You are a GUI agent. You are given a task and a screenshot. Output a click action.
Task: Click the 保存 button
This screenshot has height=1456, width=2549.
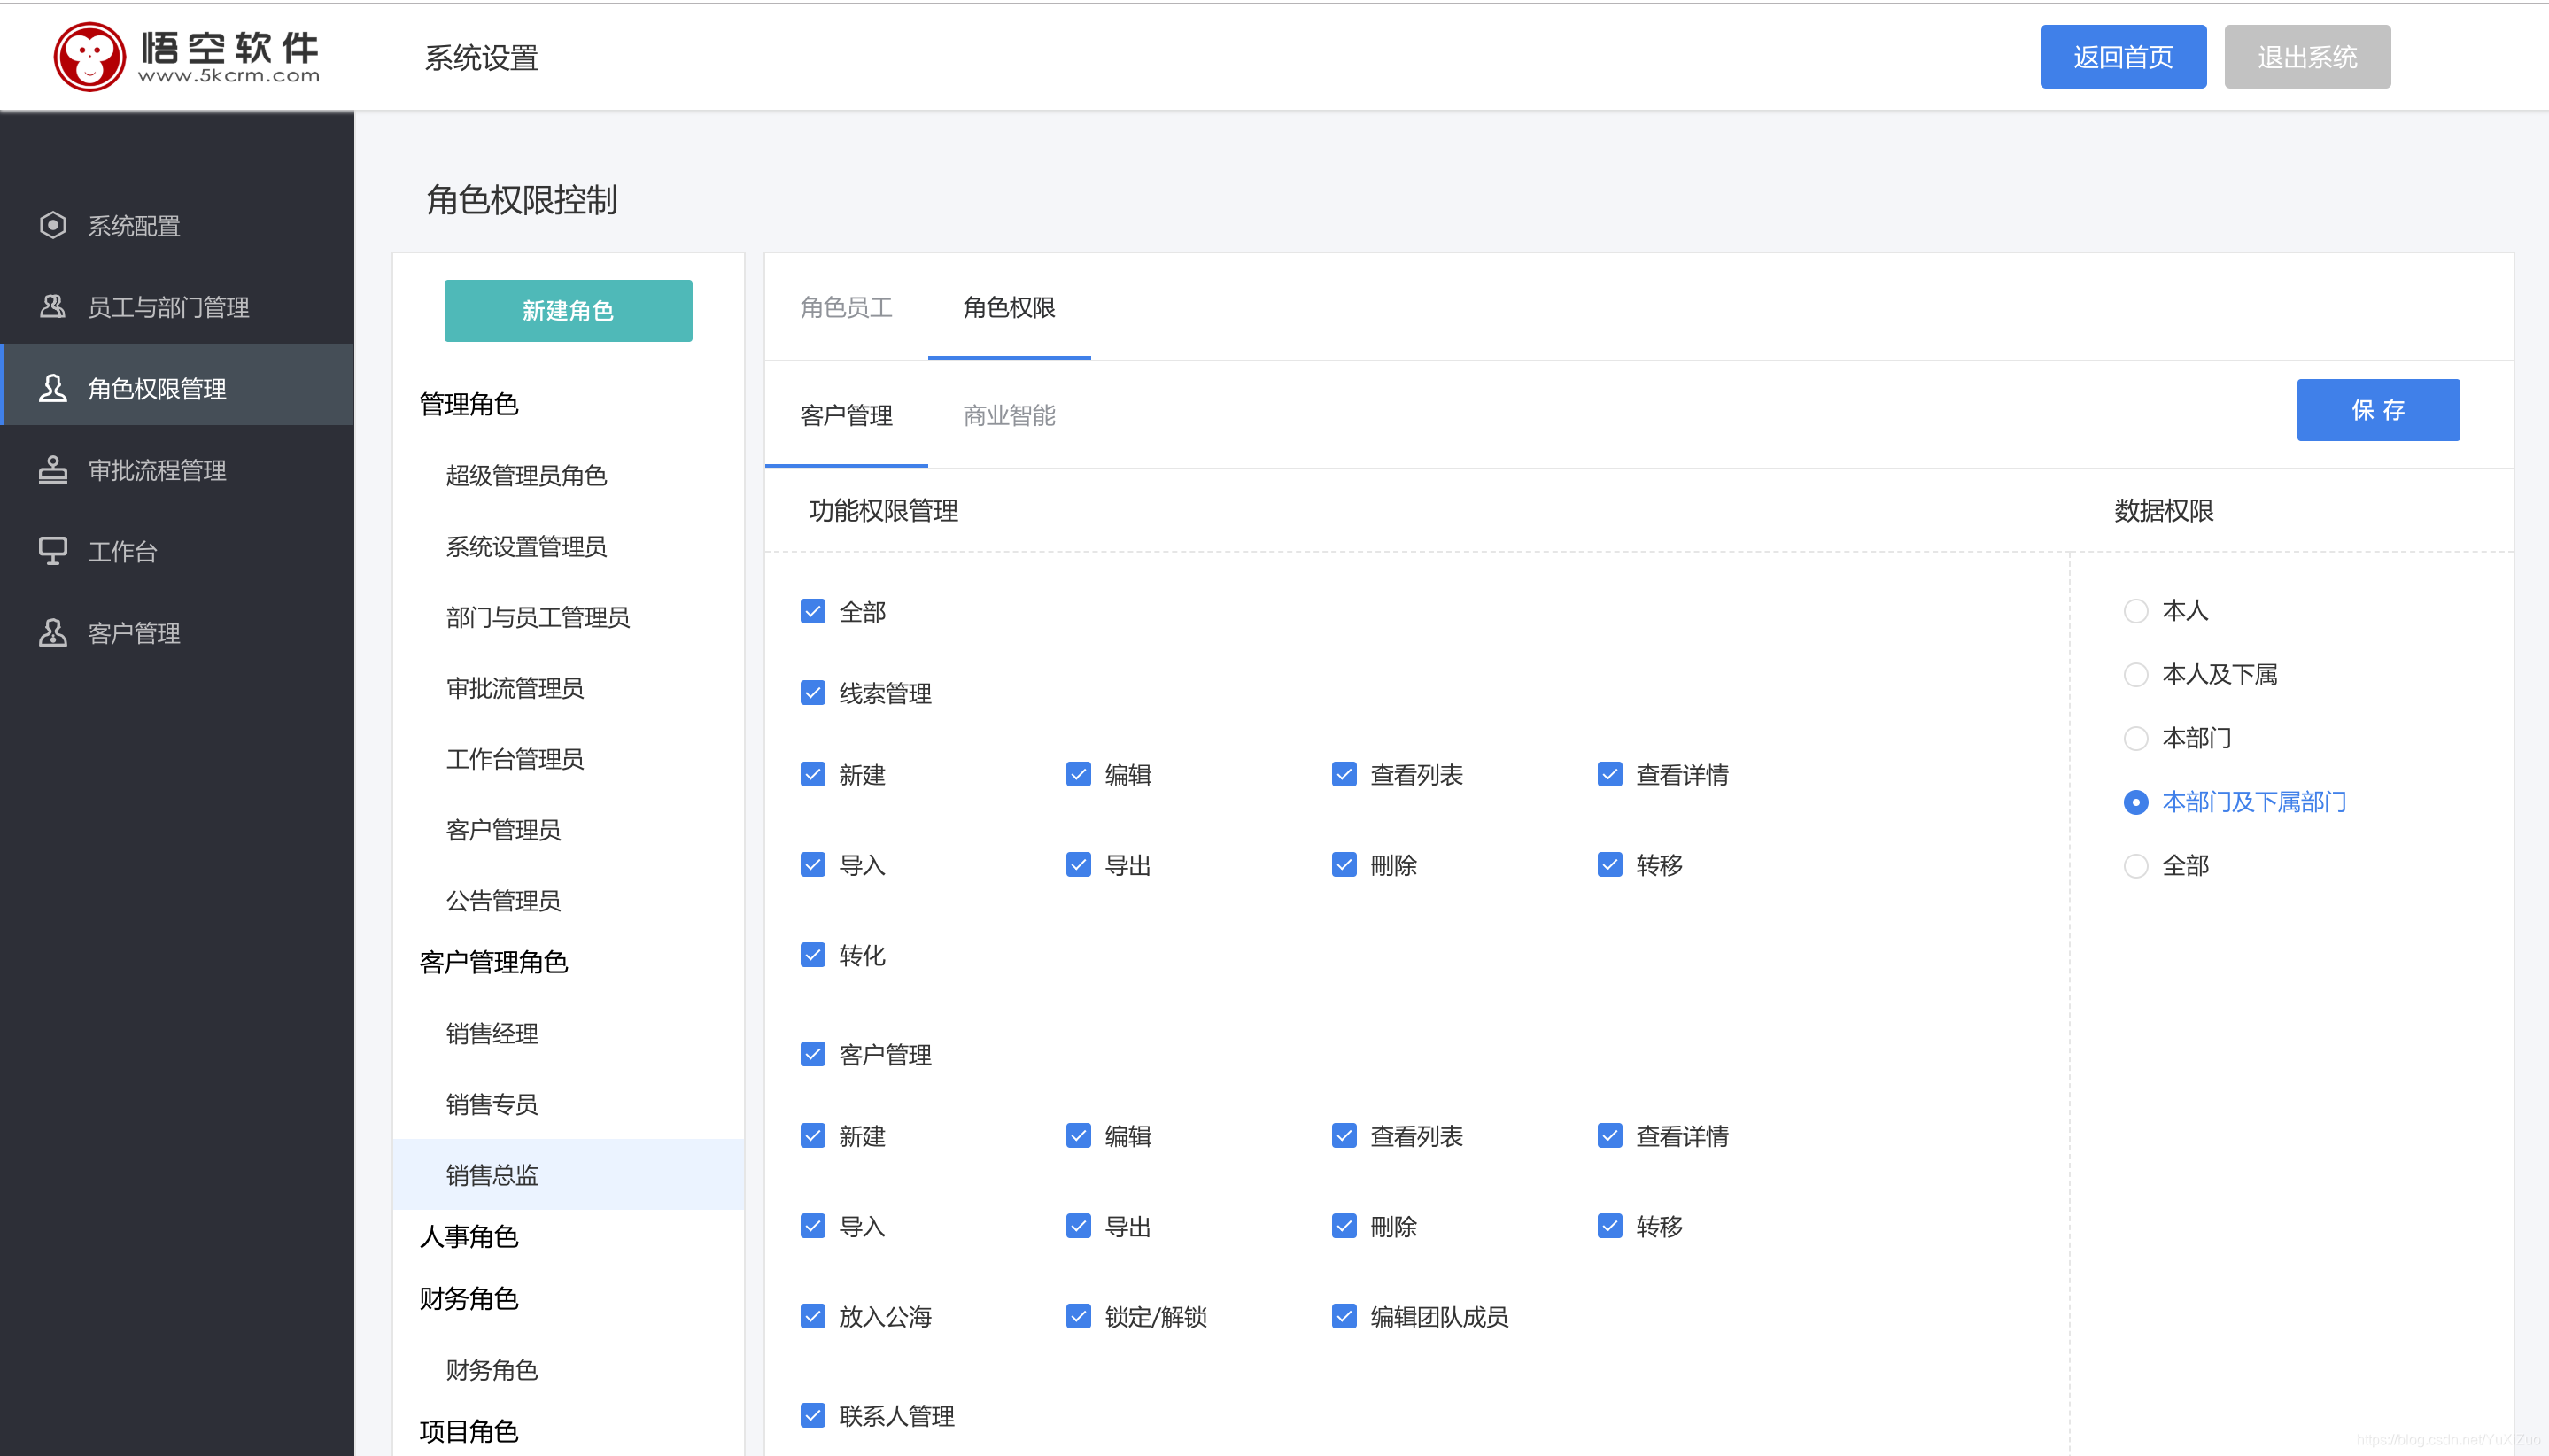pos(2377,410)
